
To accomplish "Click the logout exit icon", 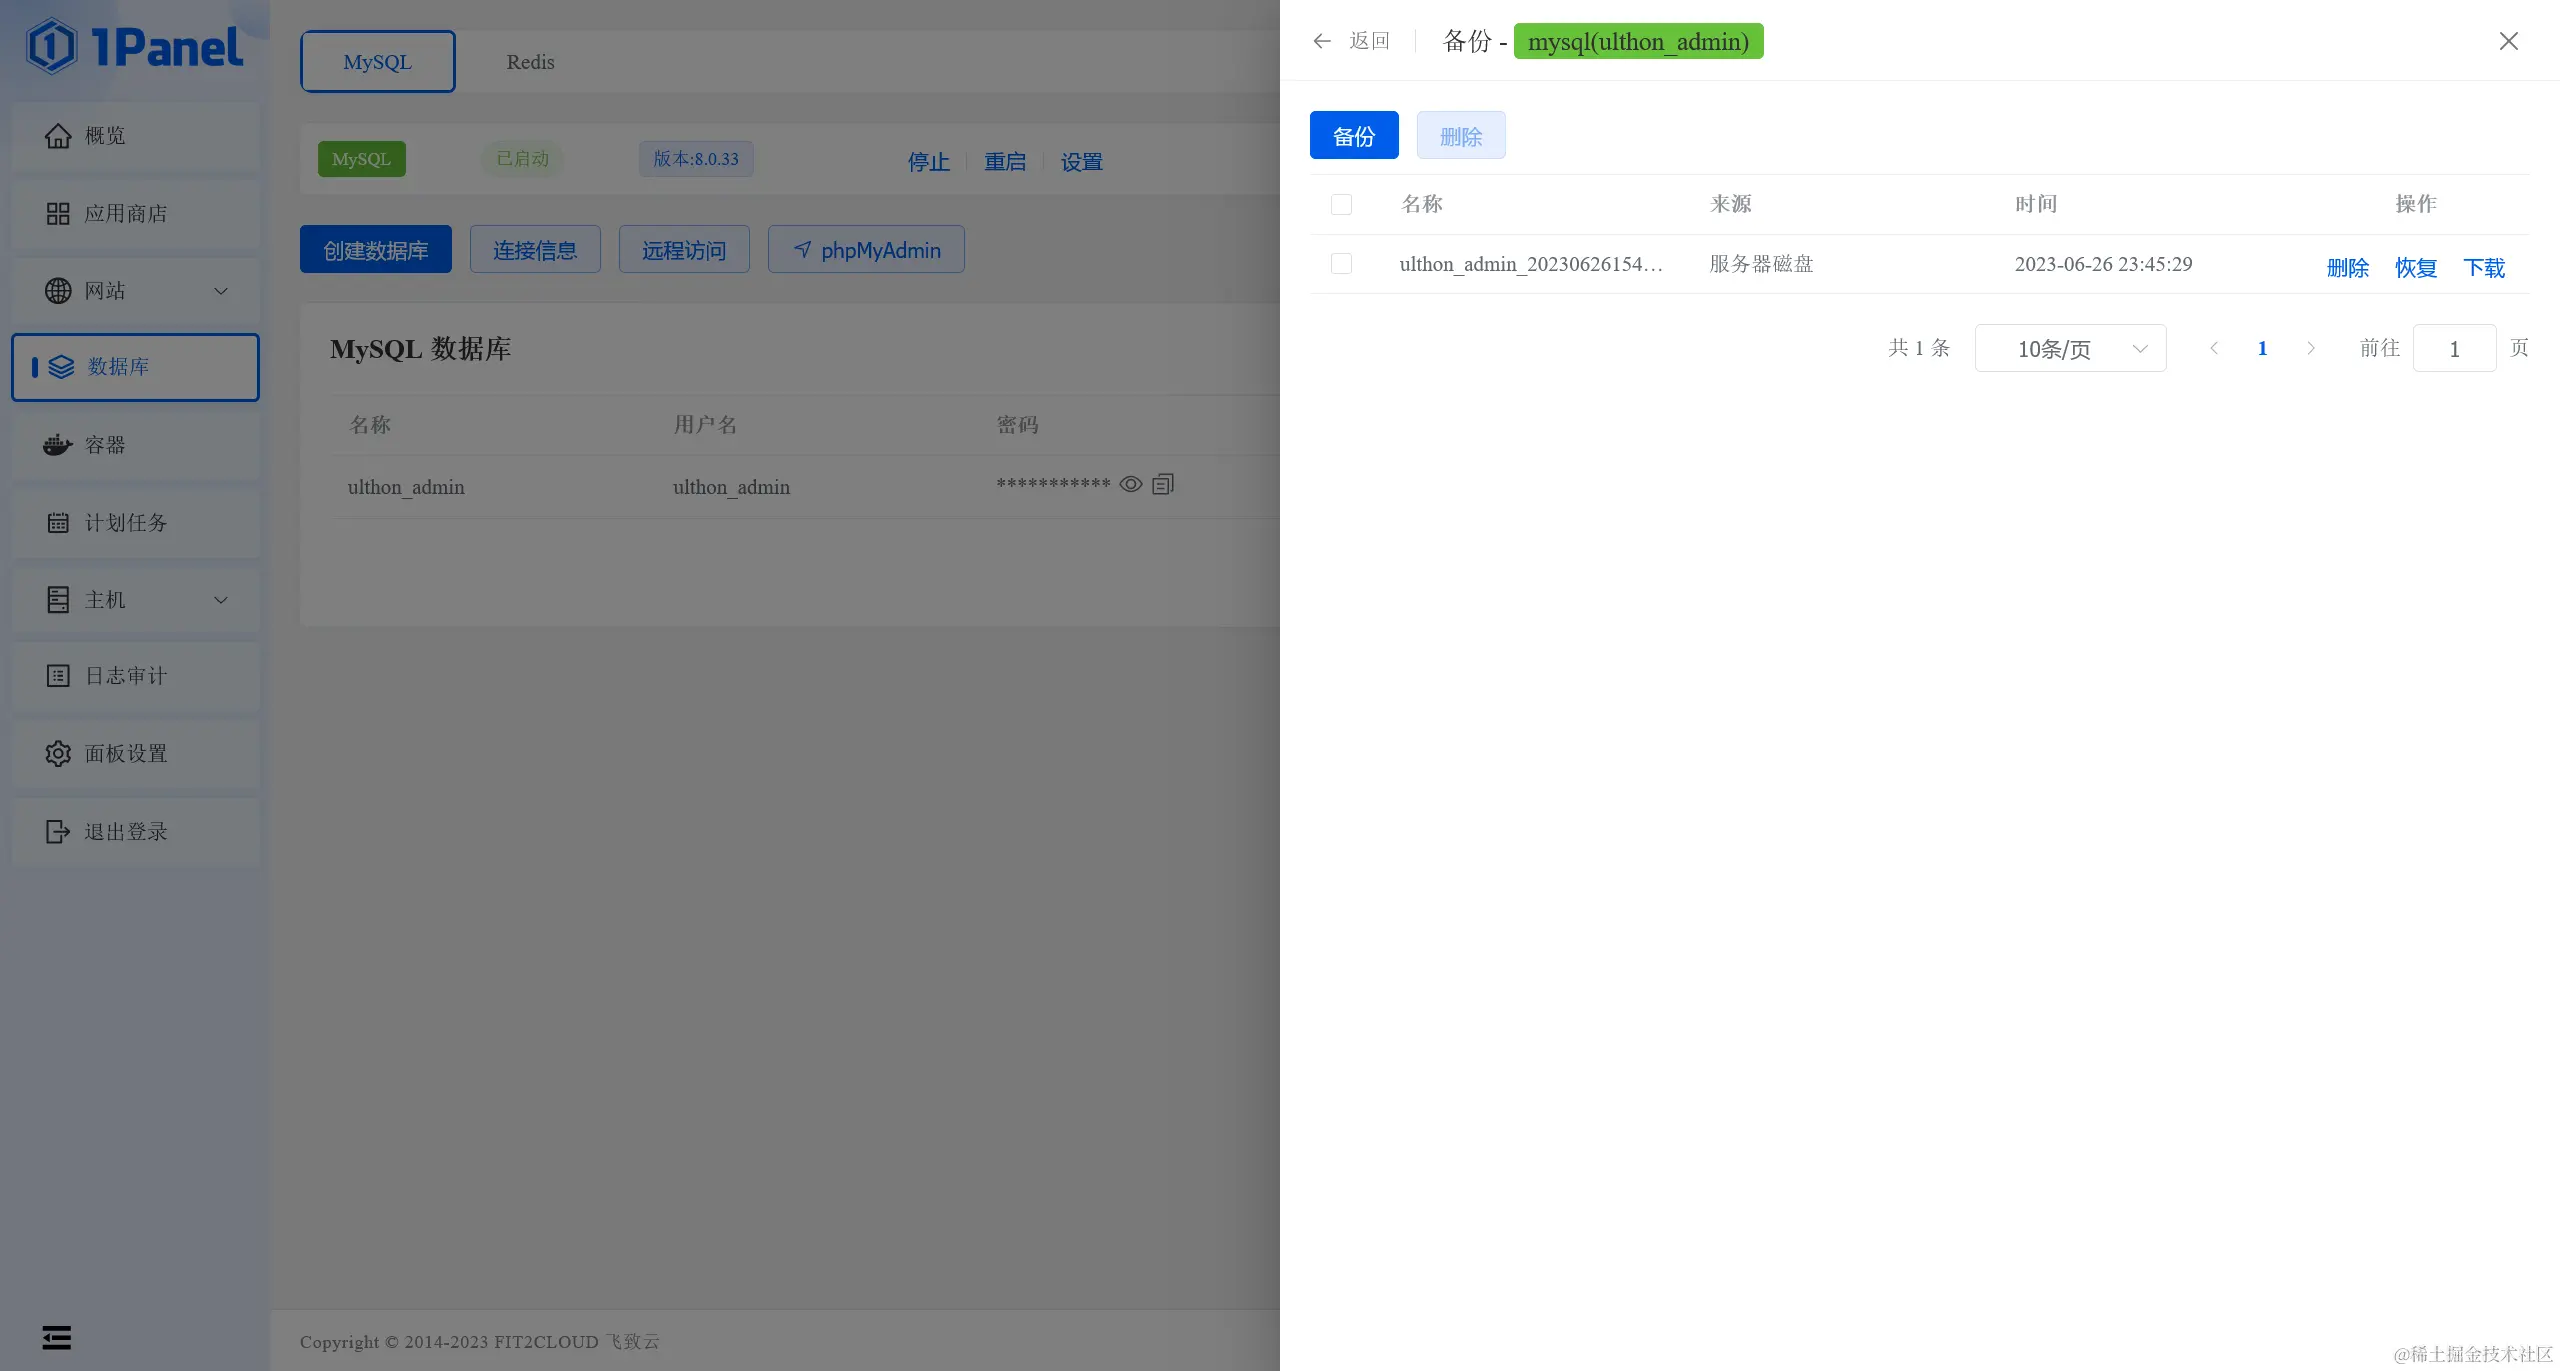I will click(58, 832).
